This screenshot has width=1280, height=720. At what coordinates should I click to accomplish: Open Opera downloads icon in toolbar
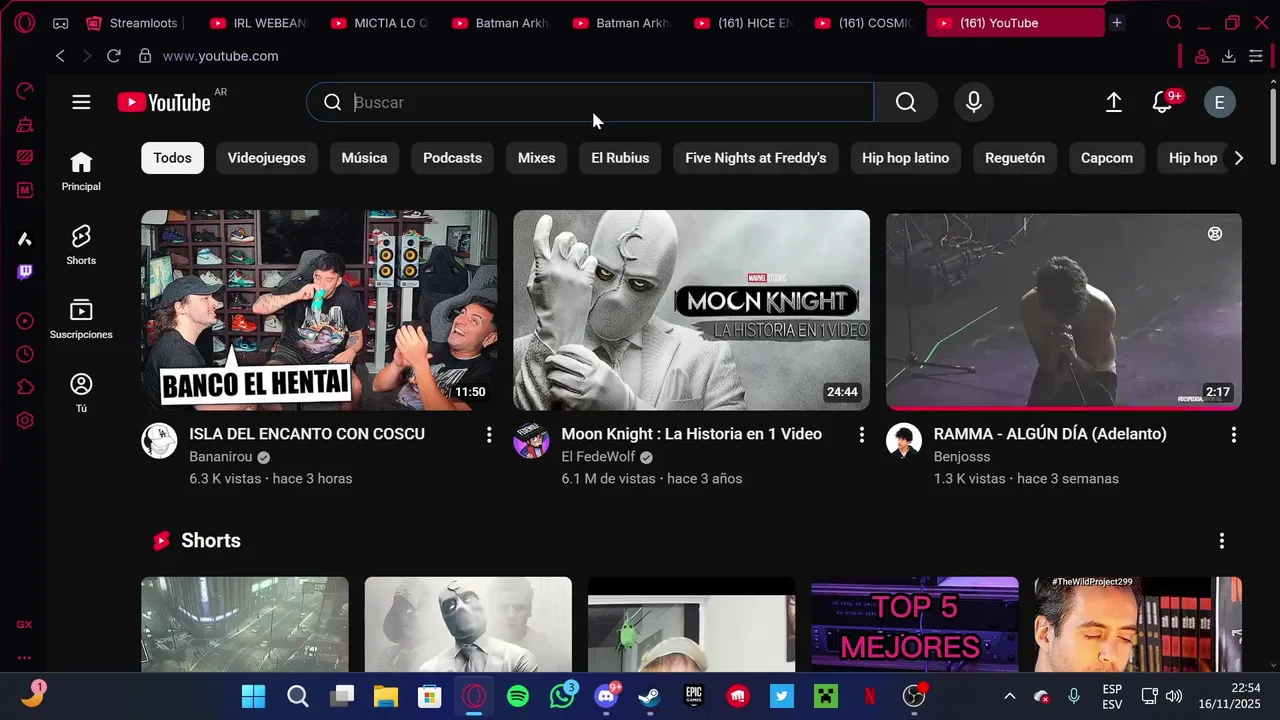point(1229,56)
